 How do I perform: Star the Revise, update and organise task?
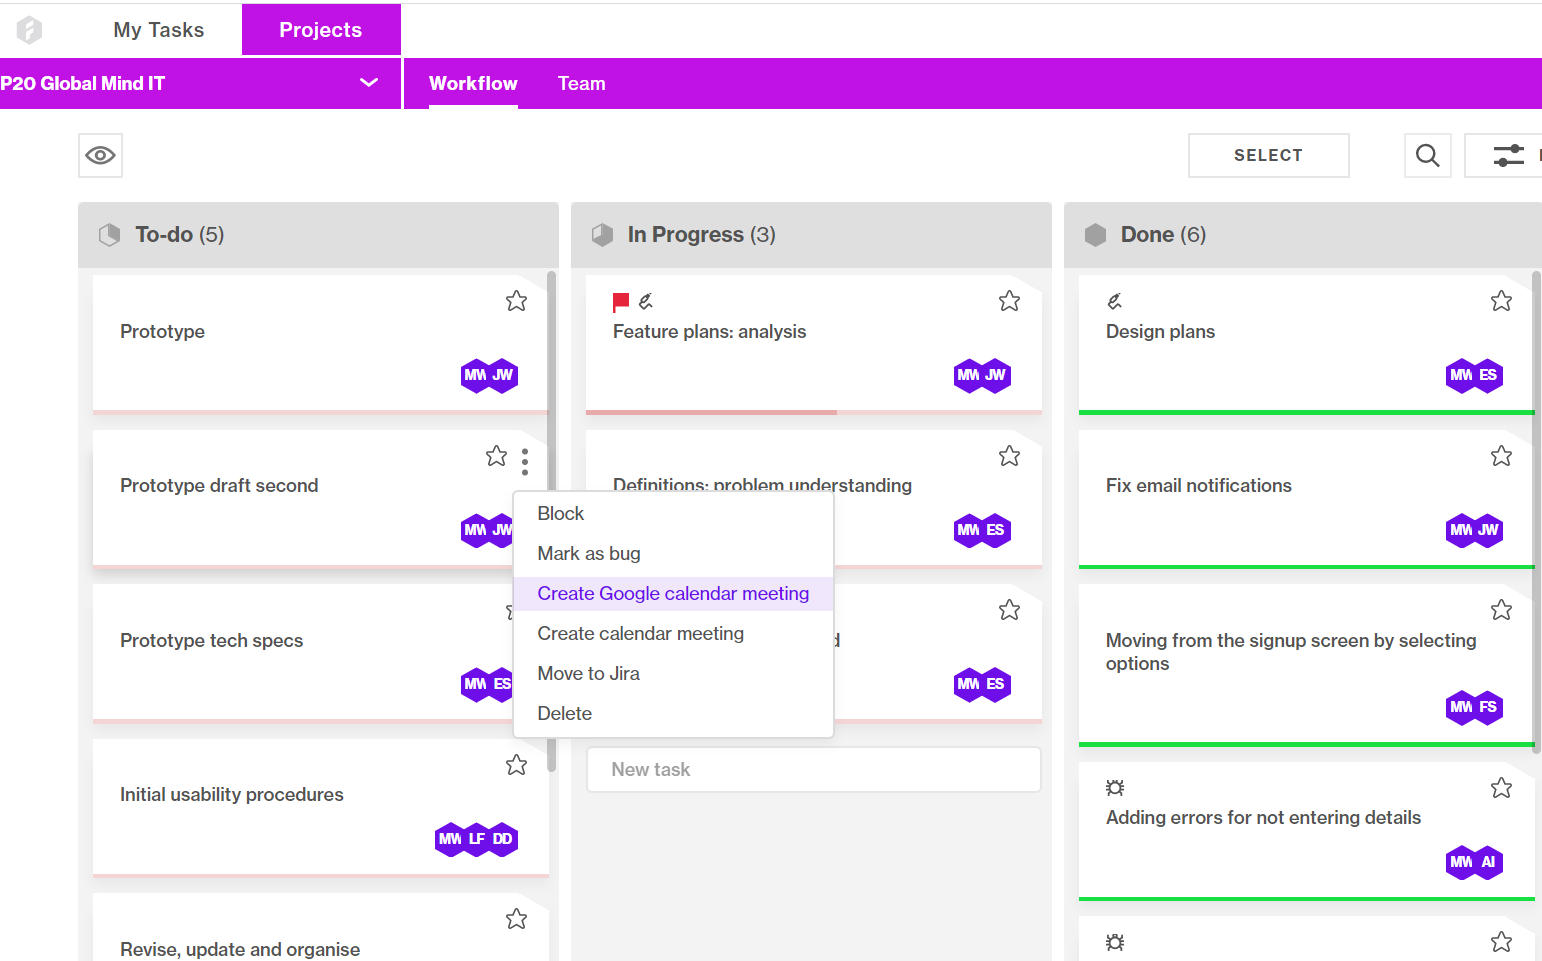pyautogui.click(x=516, y=919)
